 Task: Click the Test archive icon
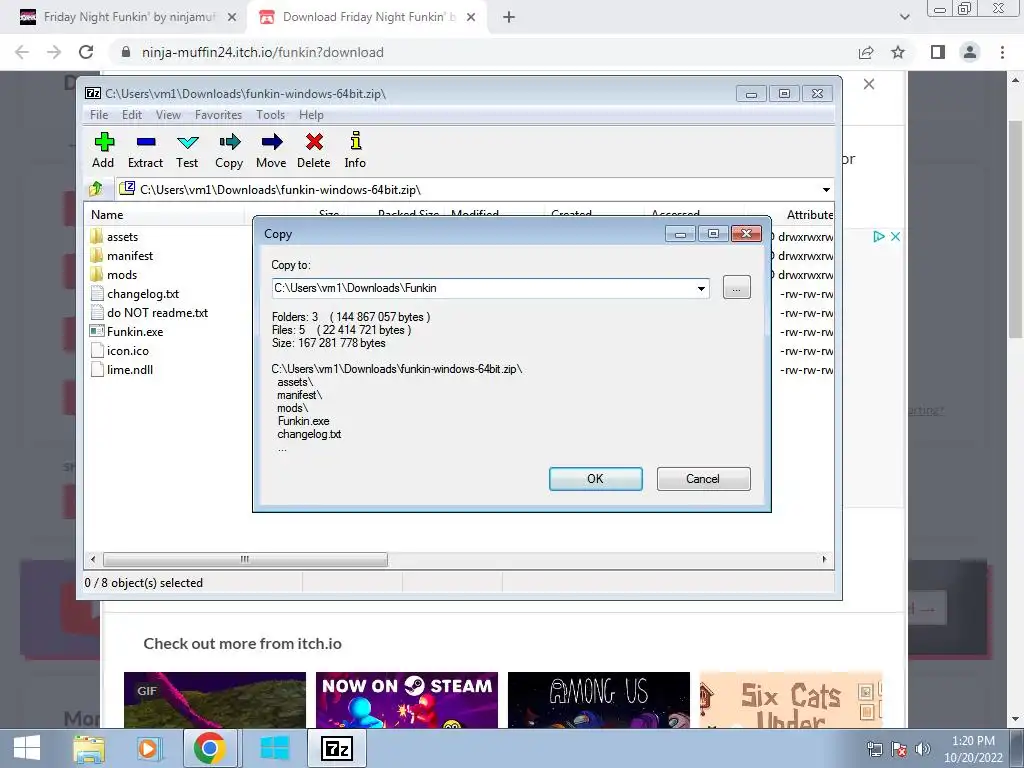tap(187, 150)
